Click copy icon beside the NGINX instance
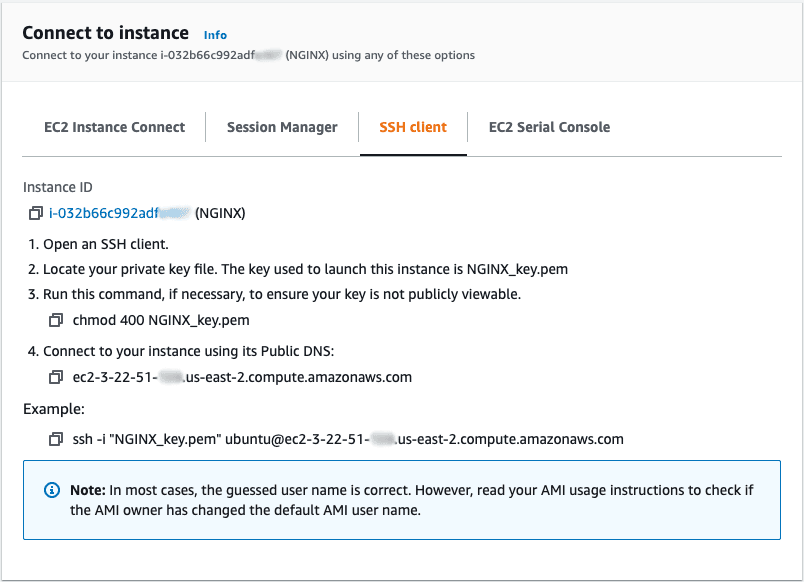Viewport: 804px width, 582px height. point(35,211)
